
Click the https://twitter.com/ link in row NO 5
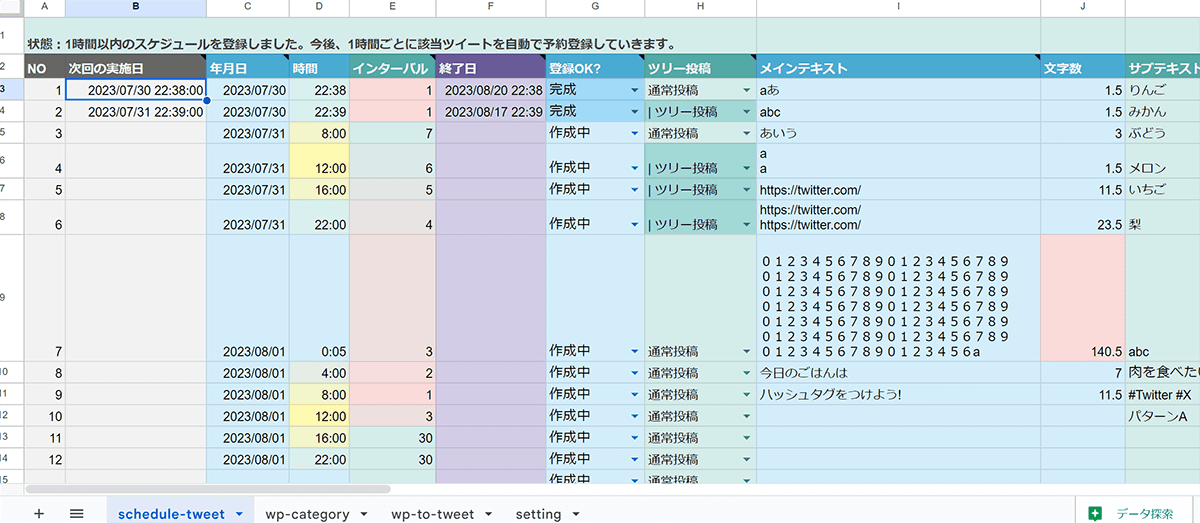coord(810,190)
